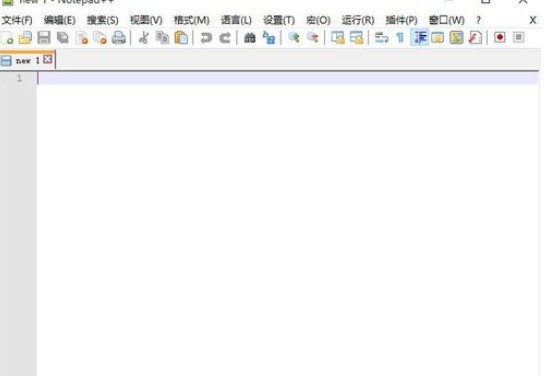Screen dimensions: 549x376
Task: Open the 设置(T) menu
Action: coord(279,20)
